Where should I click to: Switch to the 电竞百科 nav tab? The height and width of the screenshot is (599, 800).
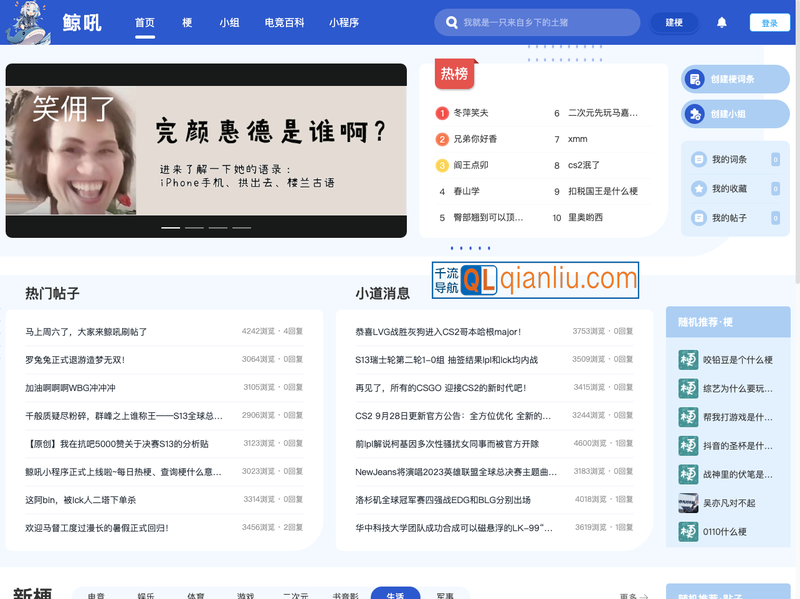[284, 23]
